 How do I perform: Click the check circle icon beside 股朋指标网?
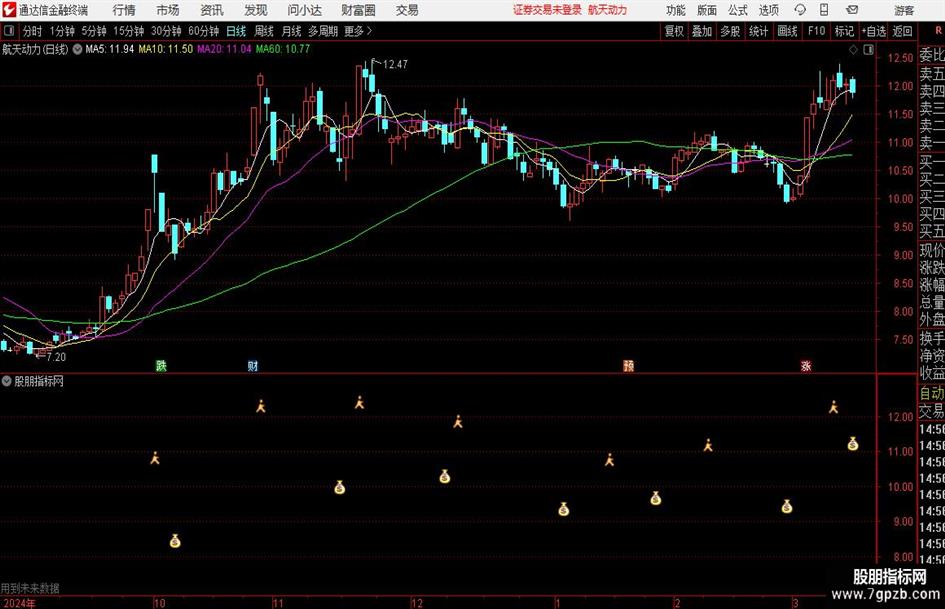[7, 381]
